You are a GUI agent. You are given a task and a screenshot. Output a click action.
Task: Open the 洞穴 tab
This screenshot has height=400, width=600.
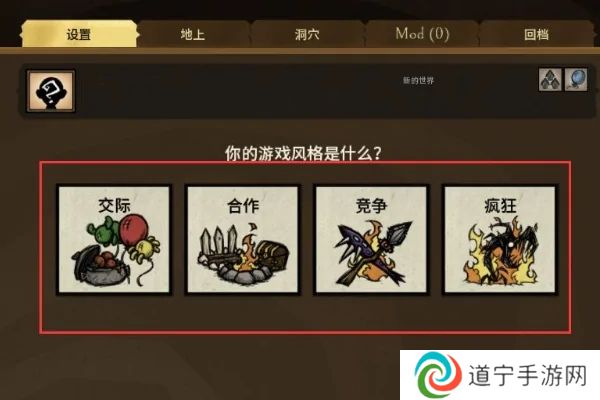307,34
